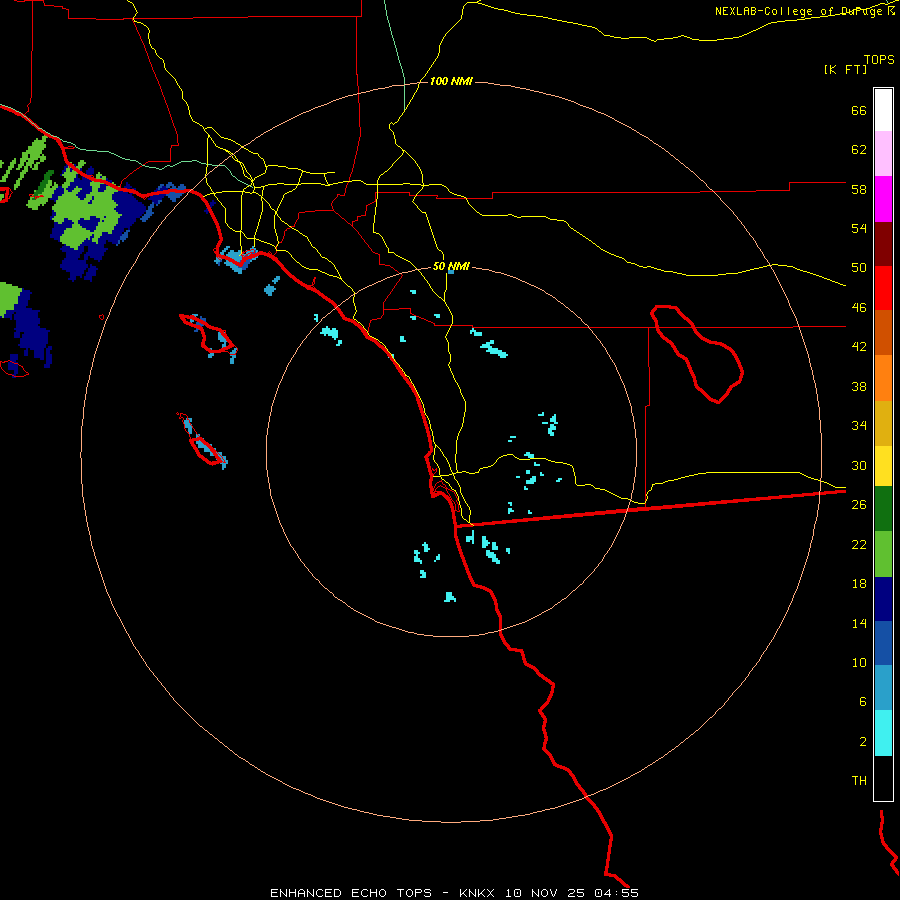Viewport: 900px width, 900px height.
Task: Click the navy 22 K FT legend swatch
Action: coord(883,599)
